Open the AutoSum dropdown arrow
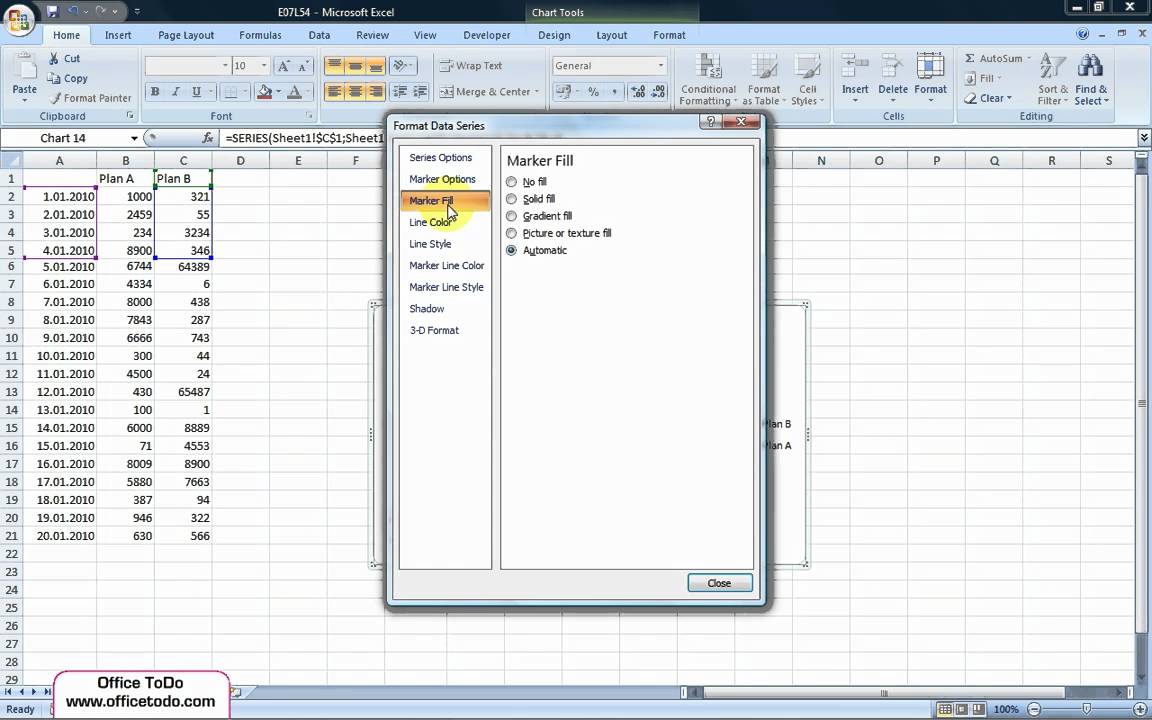 [1029, 58]
